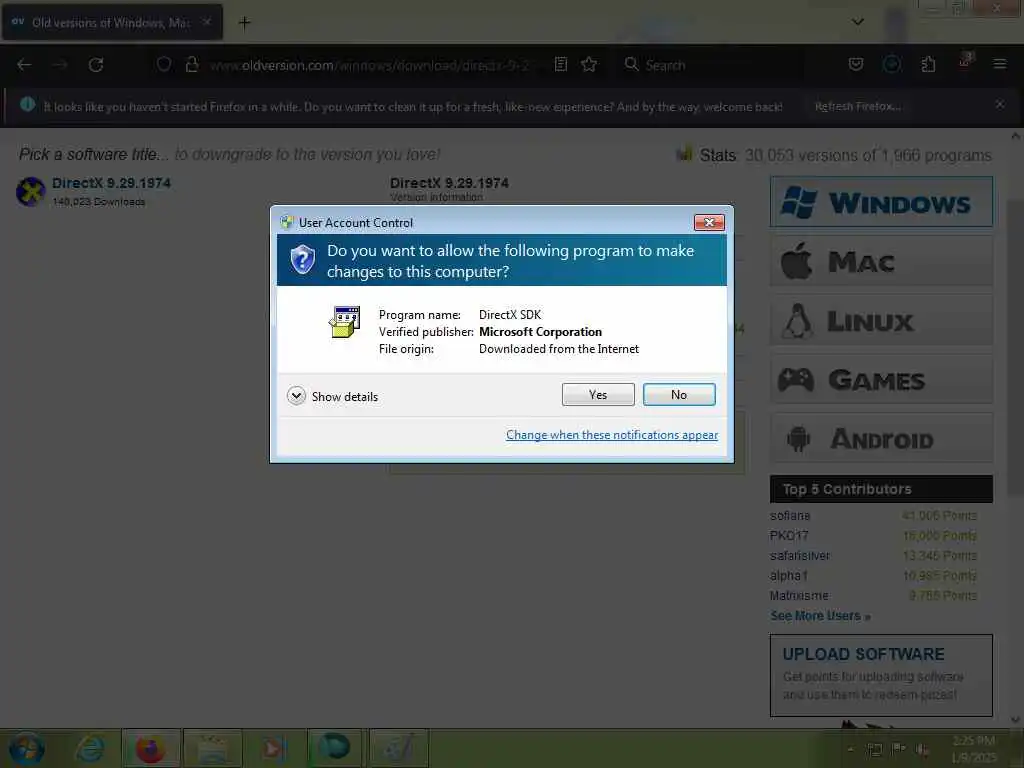The width and height of the screenshot is (1024, 768).
Task: Click the oldversion.com address bar
Action: pos(369,65)
